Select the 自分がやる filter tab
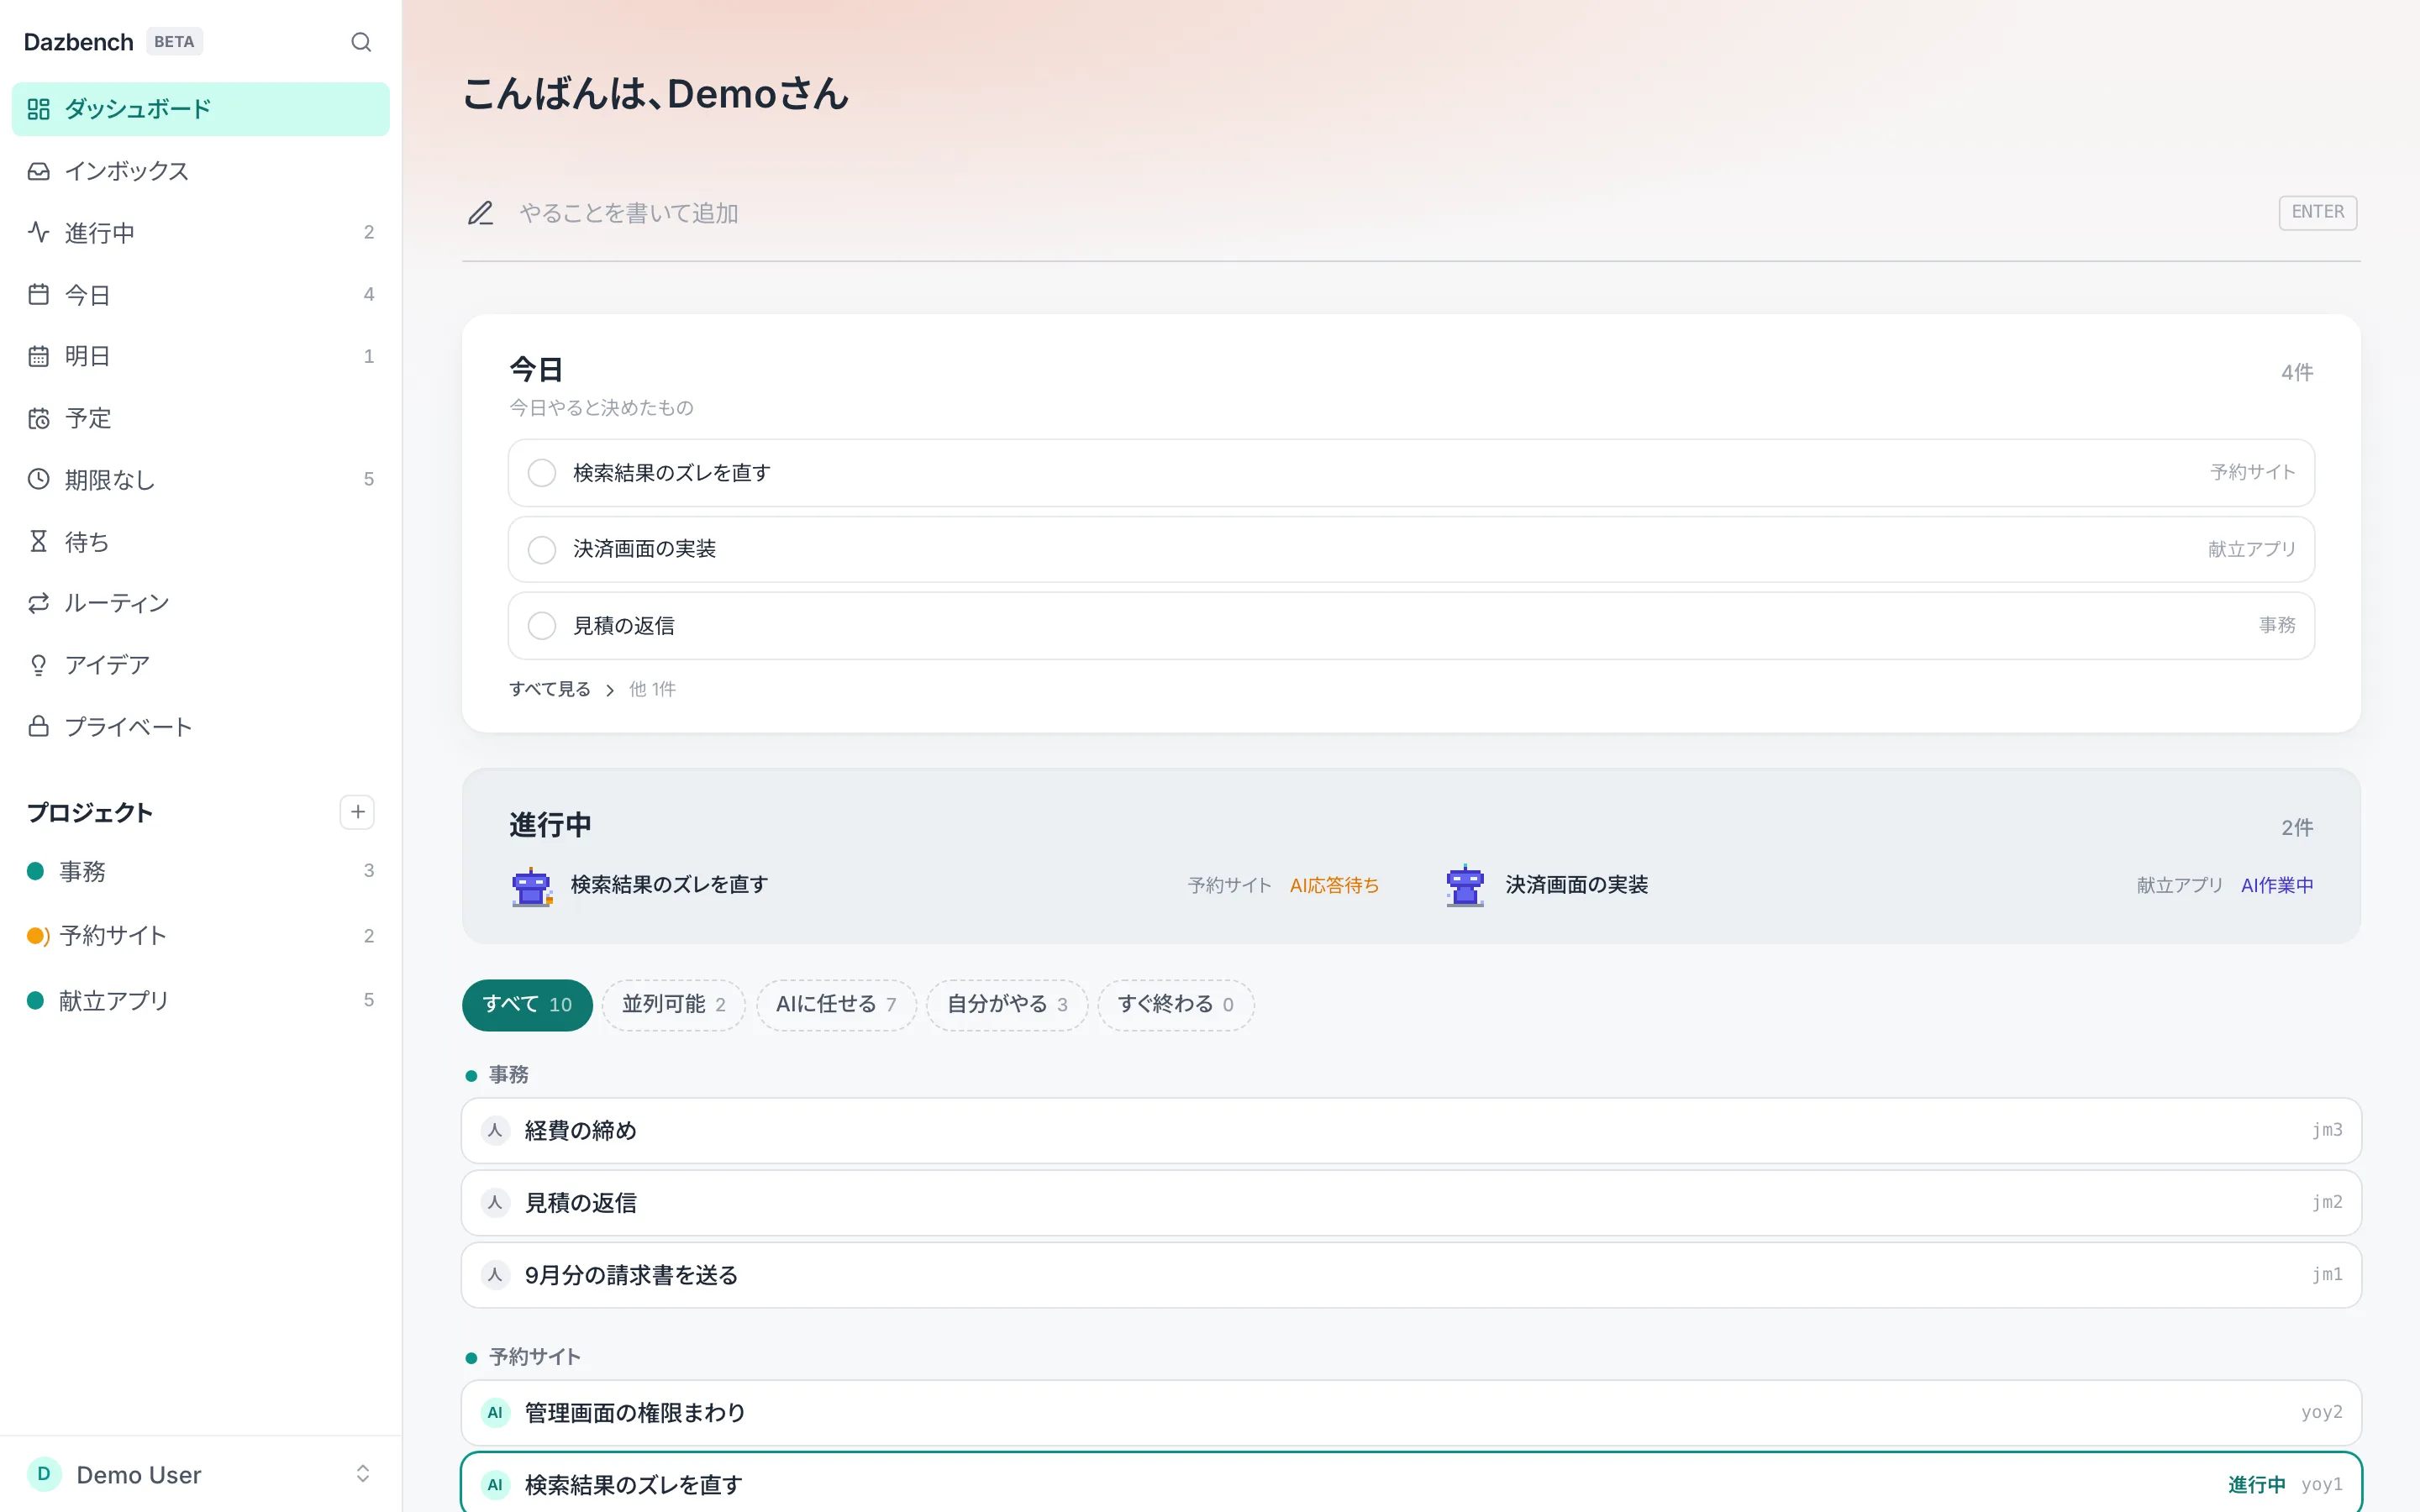Screen dimensions: 2420x1512 [1007, 1005]
